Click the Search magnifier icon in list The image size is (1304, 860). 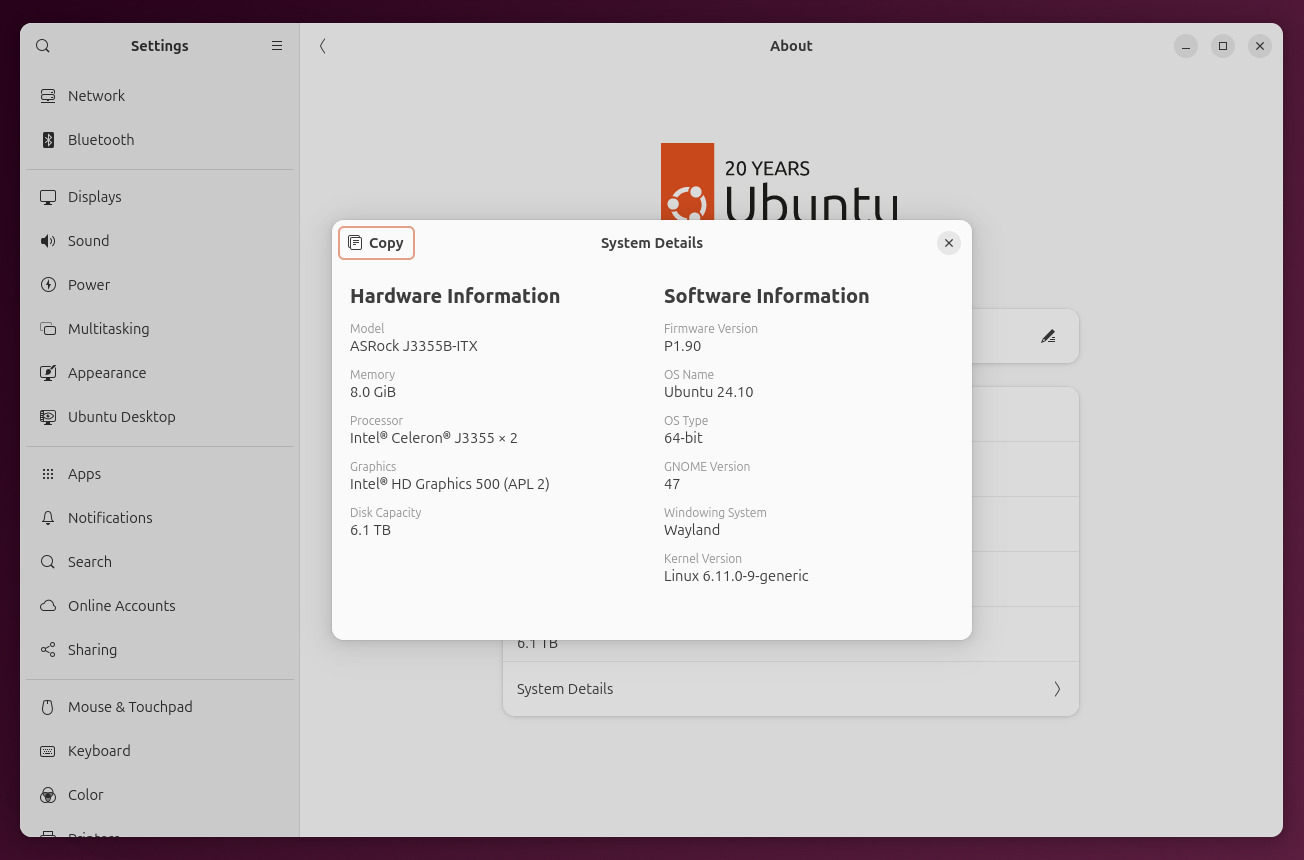48,562
